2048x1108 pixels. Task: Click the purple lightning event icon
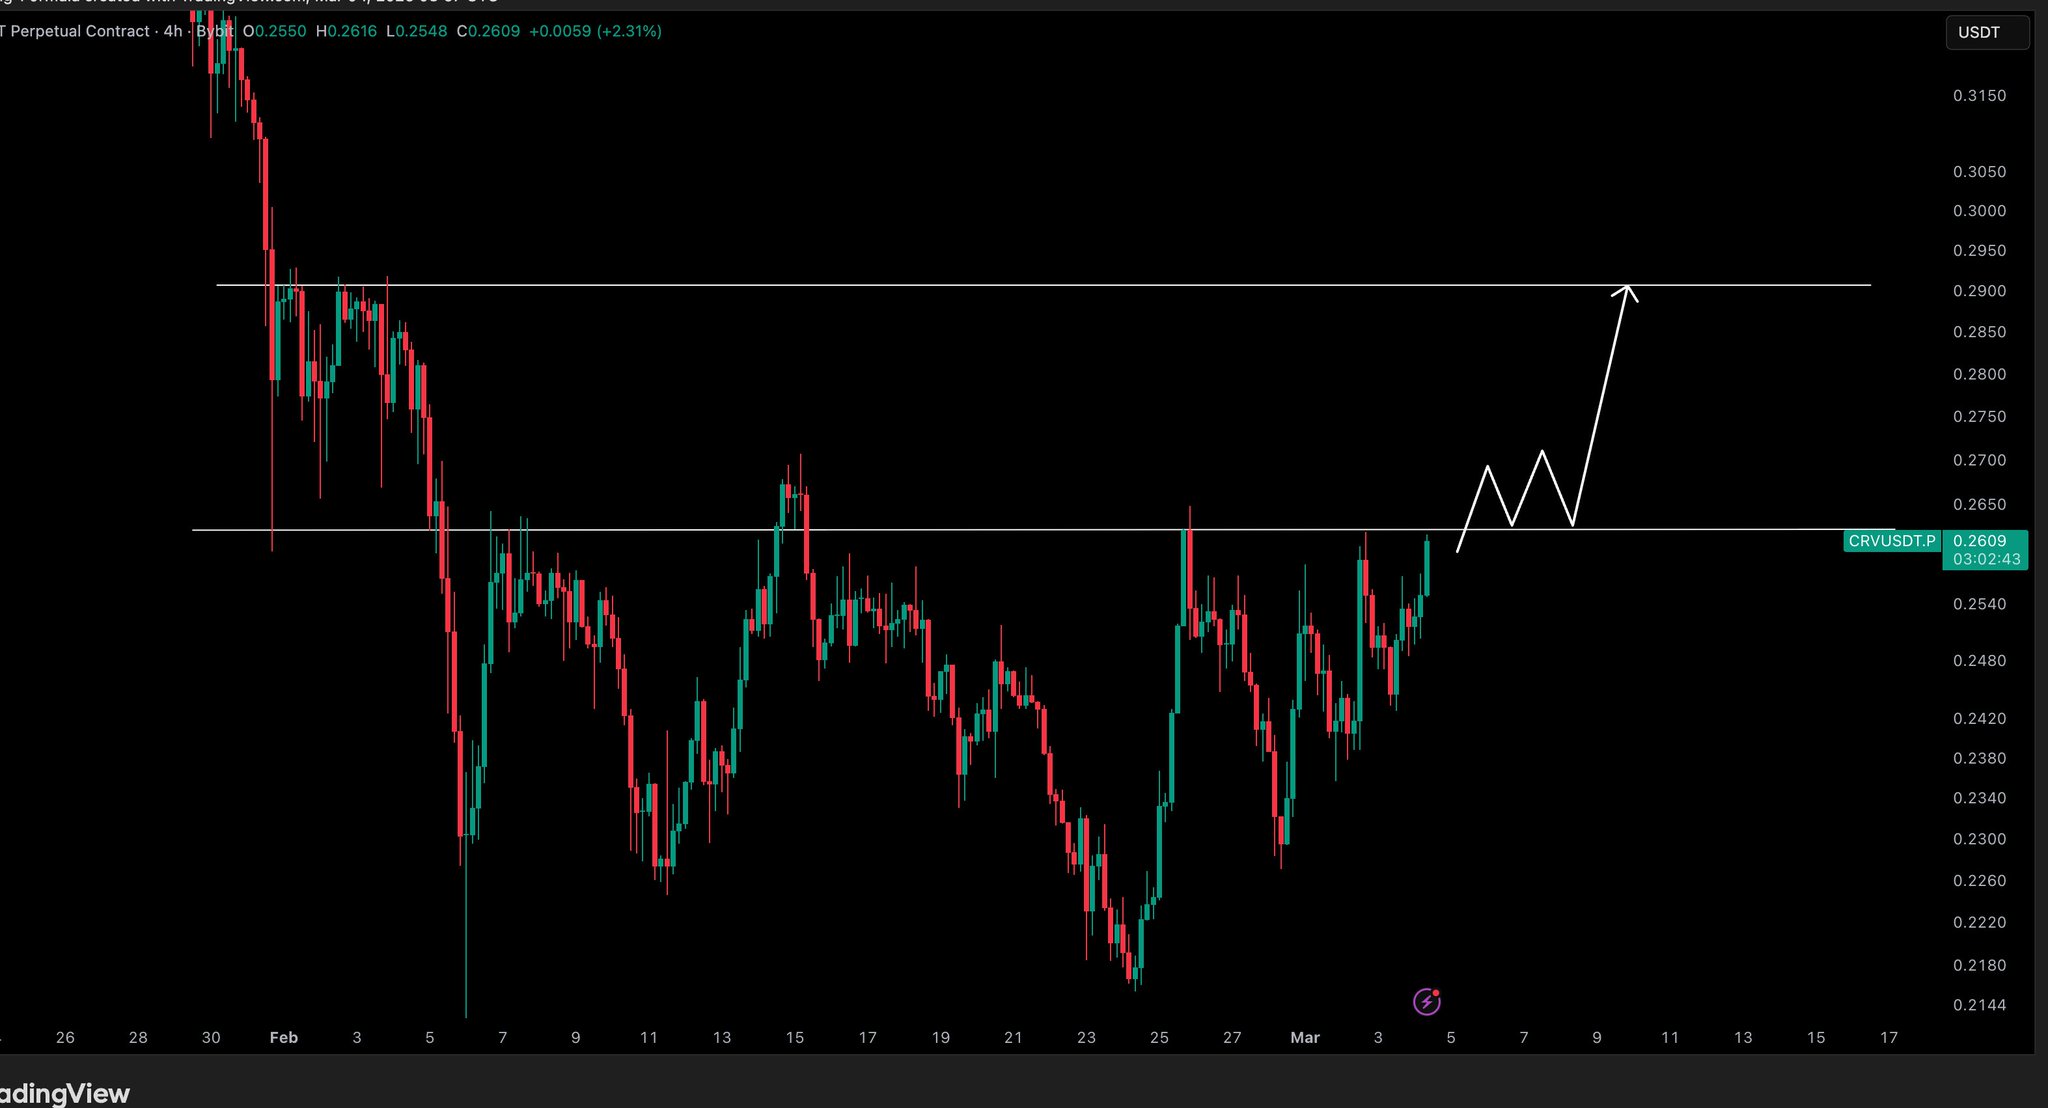(x=1426, y=1001)
